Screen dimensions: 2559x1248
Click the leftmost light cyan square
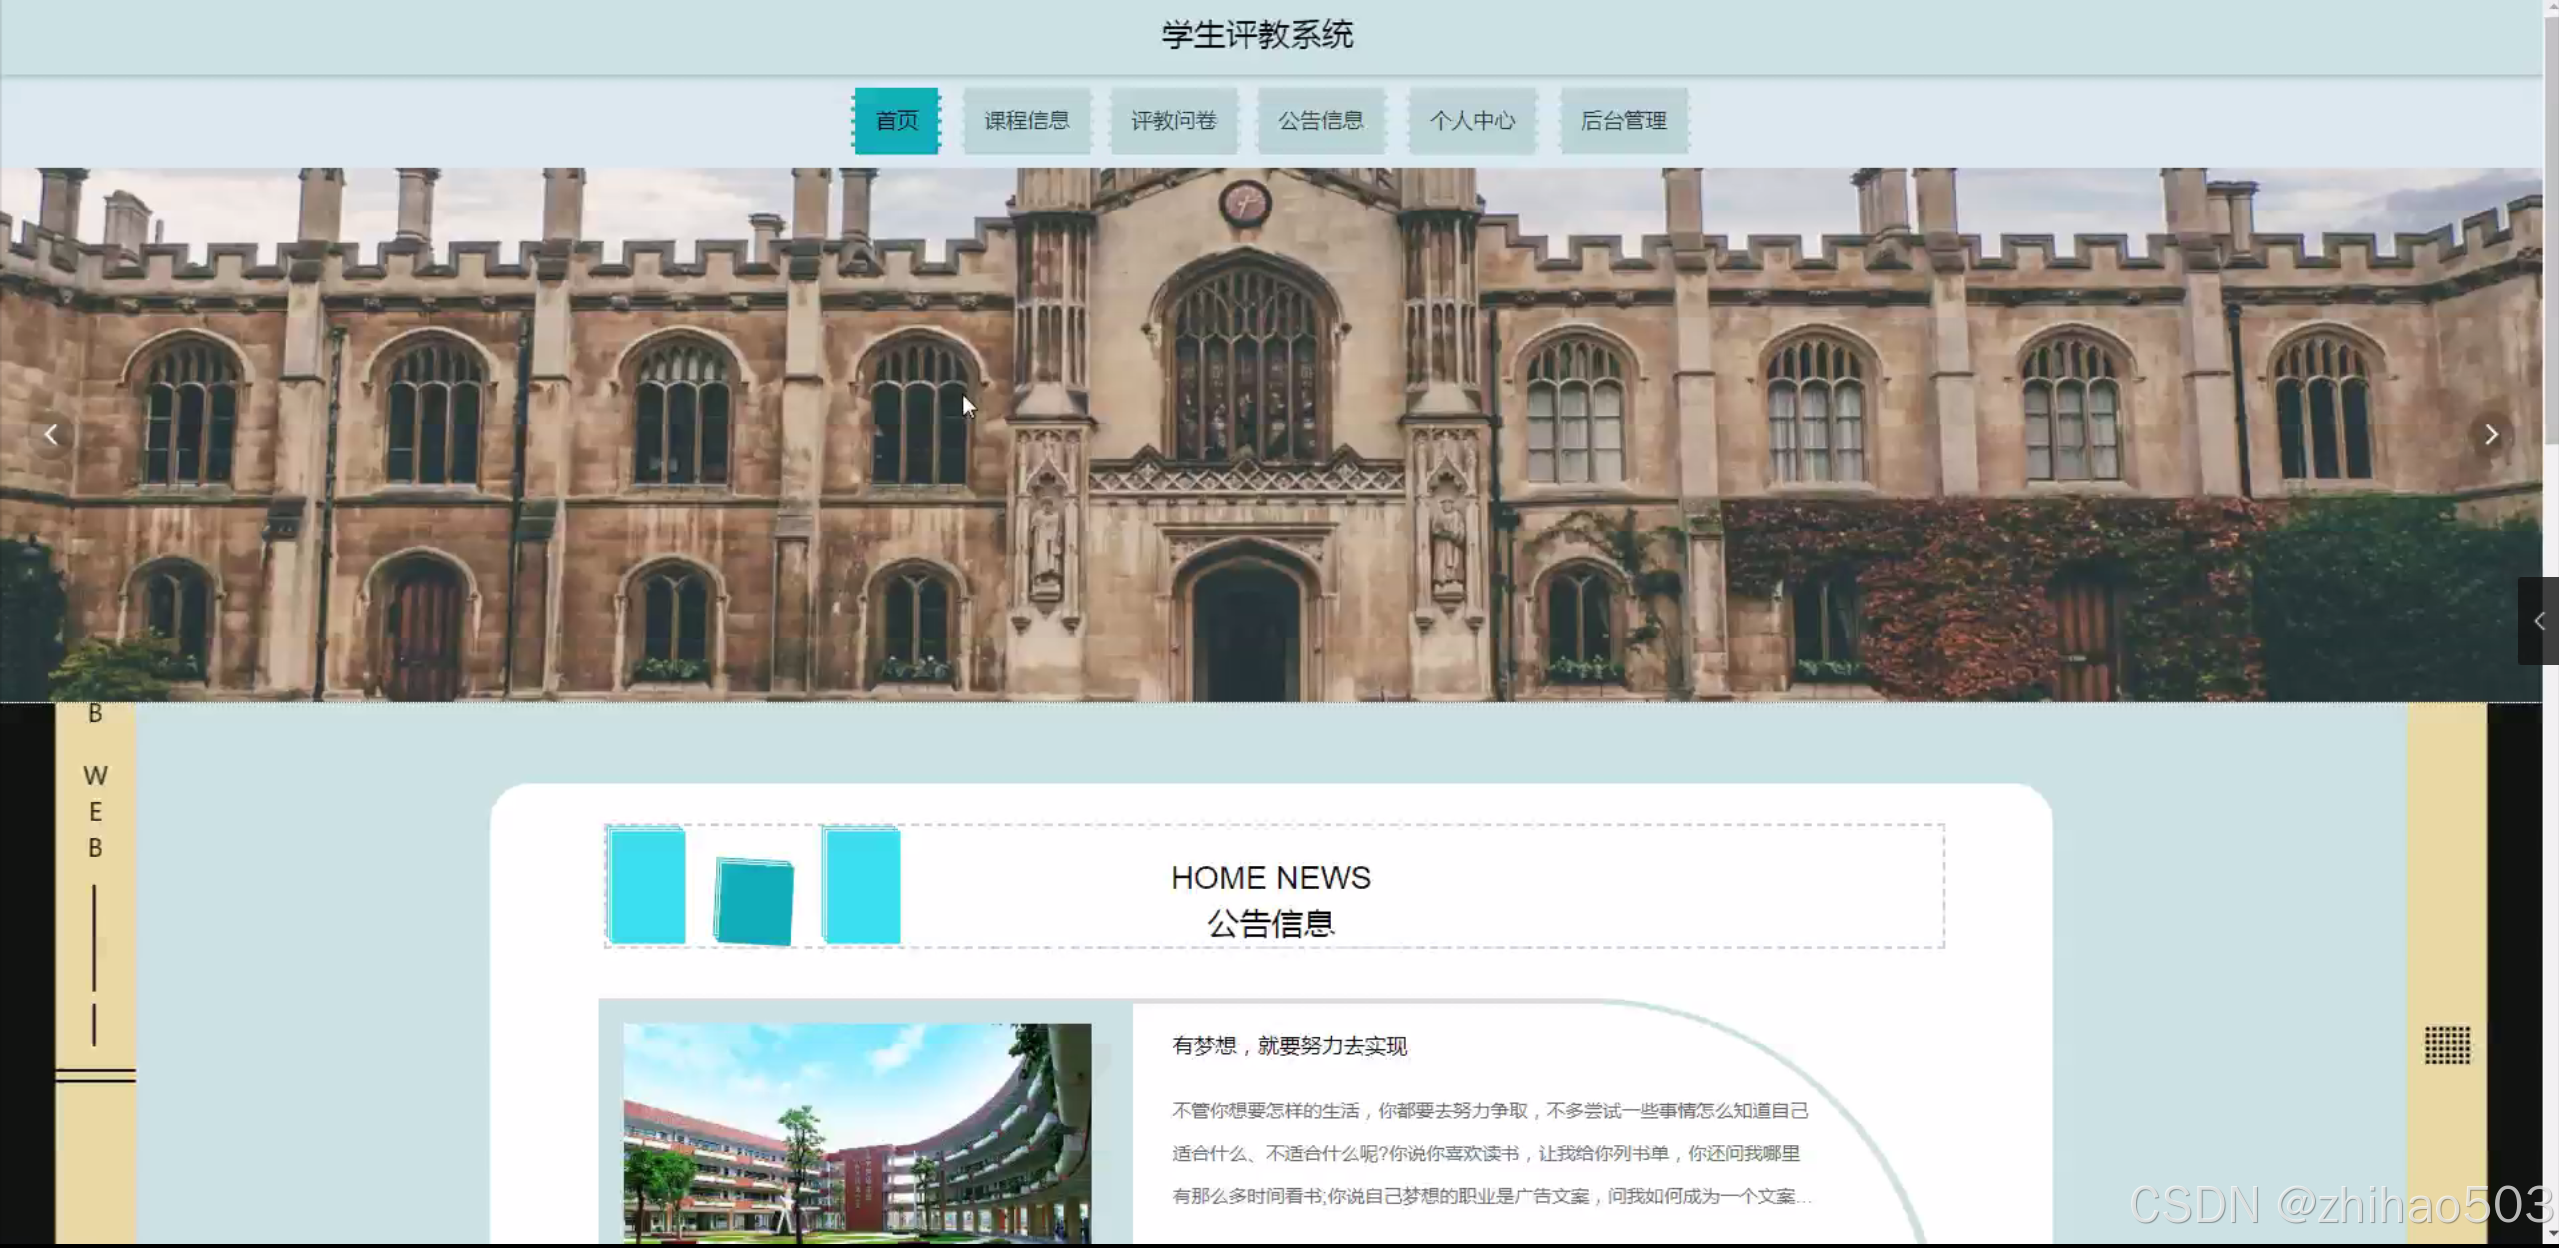coord(647,886)
